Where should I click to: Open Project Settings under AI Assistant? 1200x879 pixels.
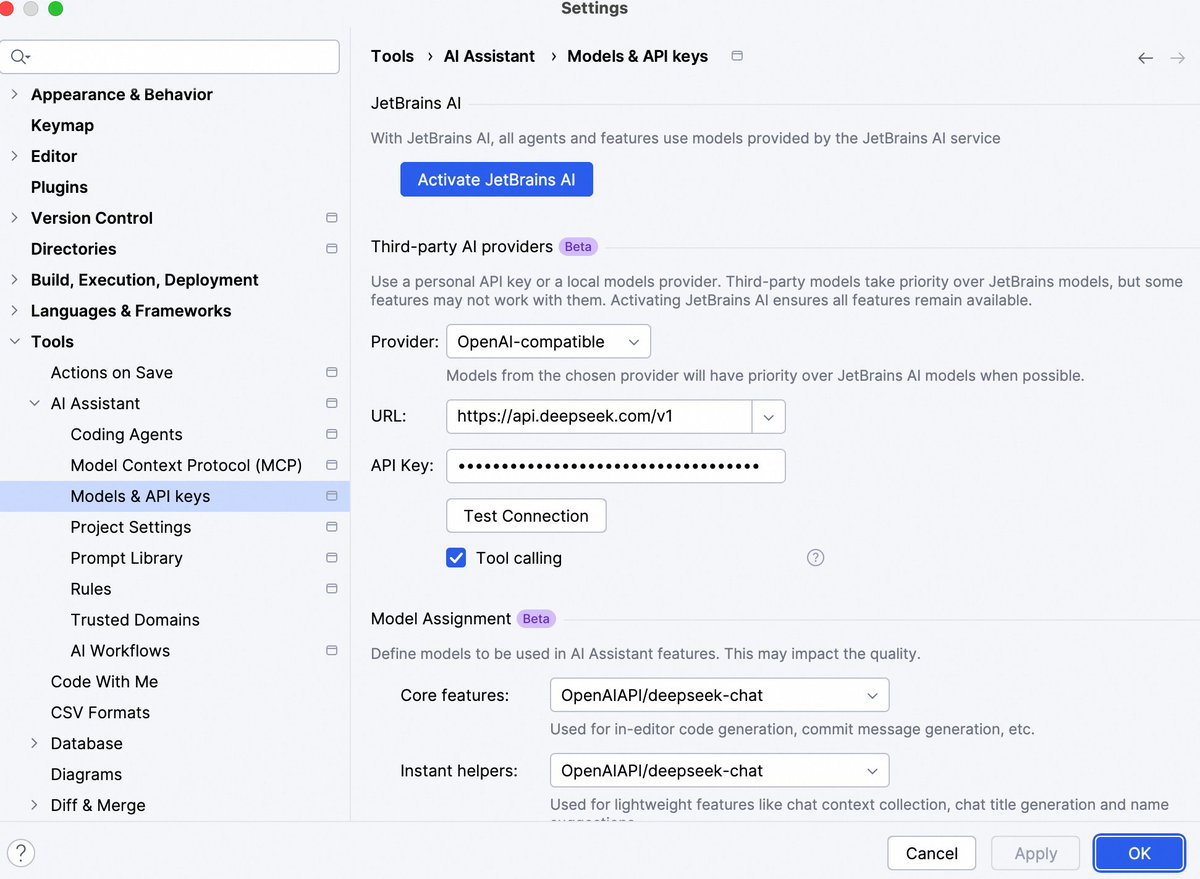pyautogui.click(x=131, y=527)
